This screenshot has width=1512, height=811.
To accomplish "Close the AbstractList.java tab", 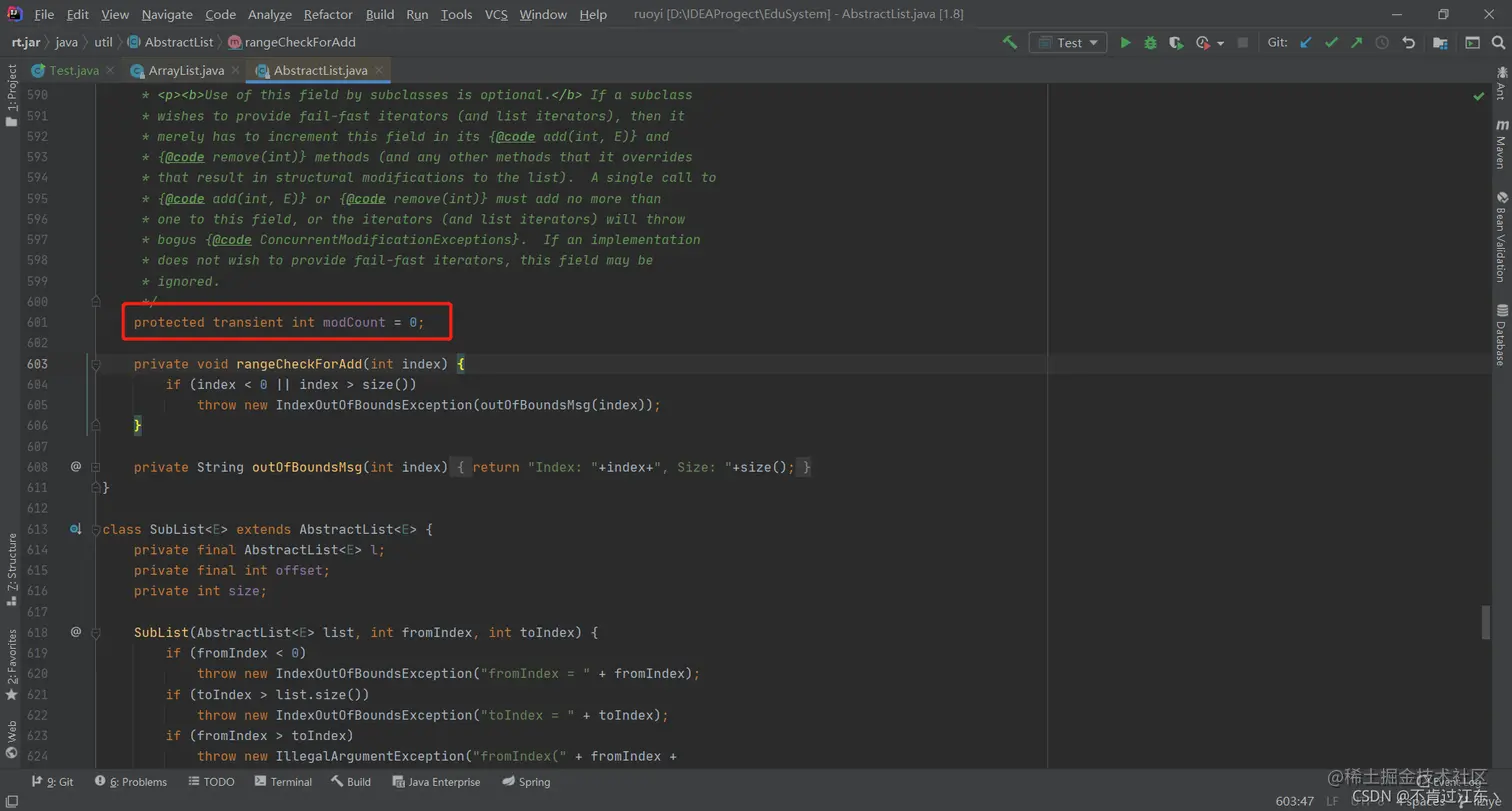I will (x=377, y=71).
